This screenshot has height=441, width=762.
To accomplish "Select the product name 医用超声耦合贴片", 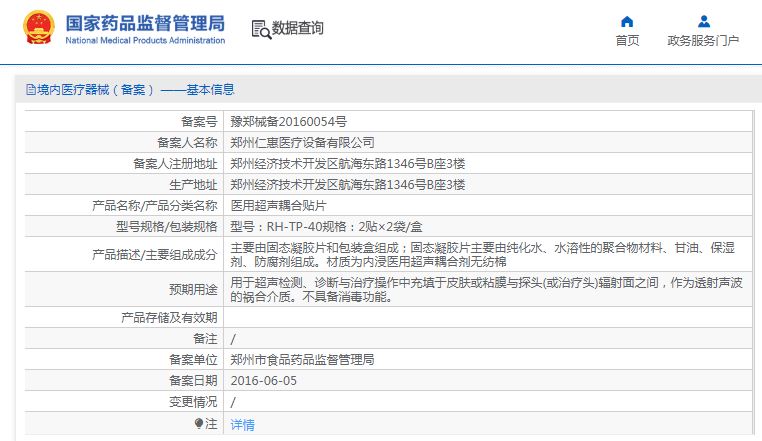I will [x=278, y=205].
